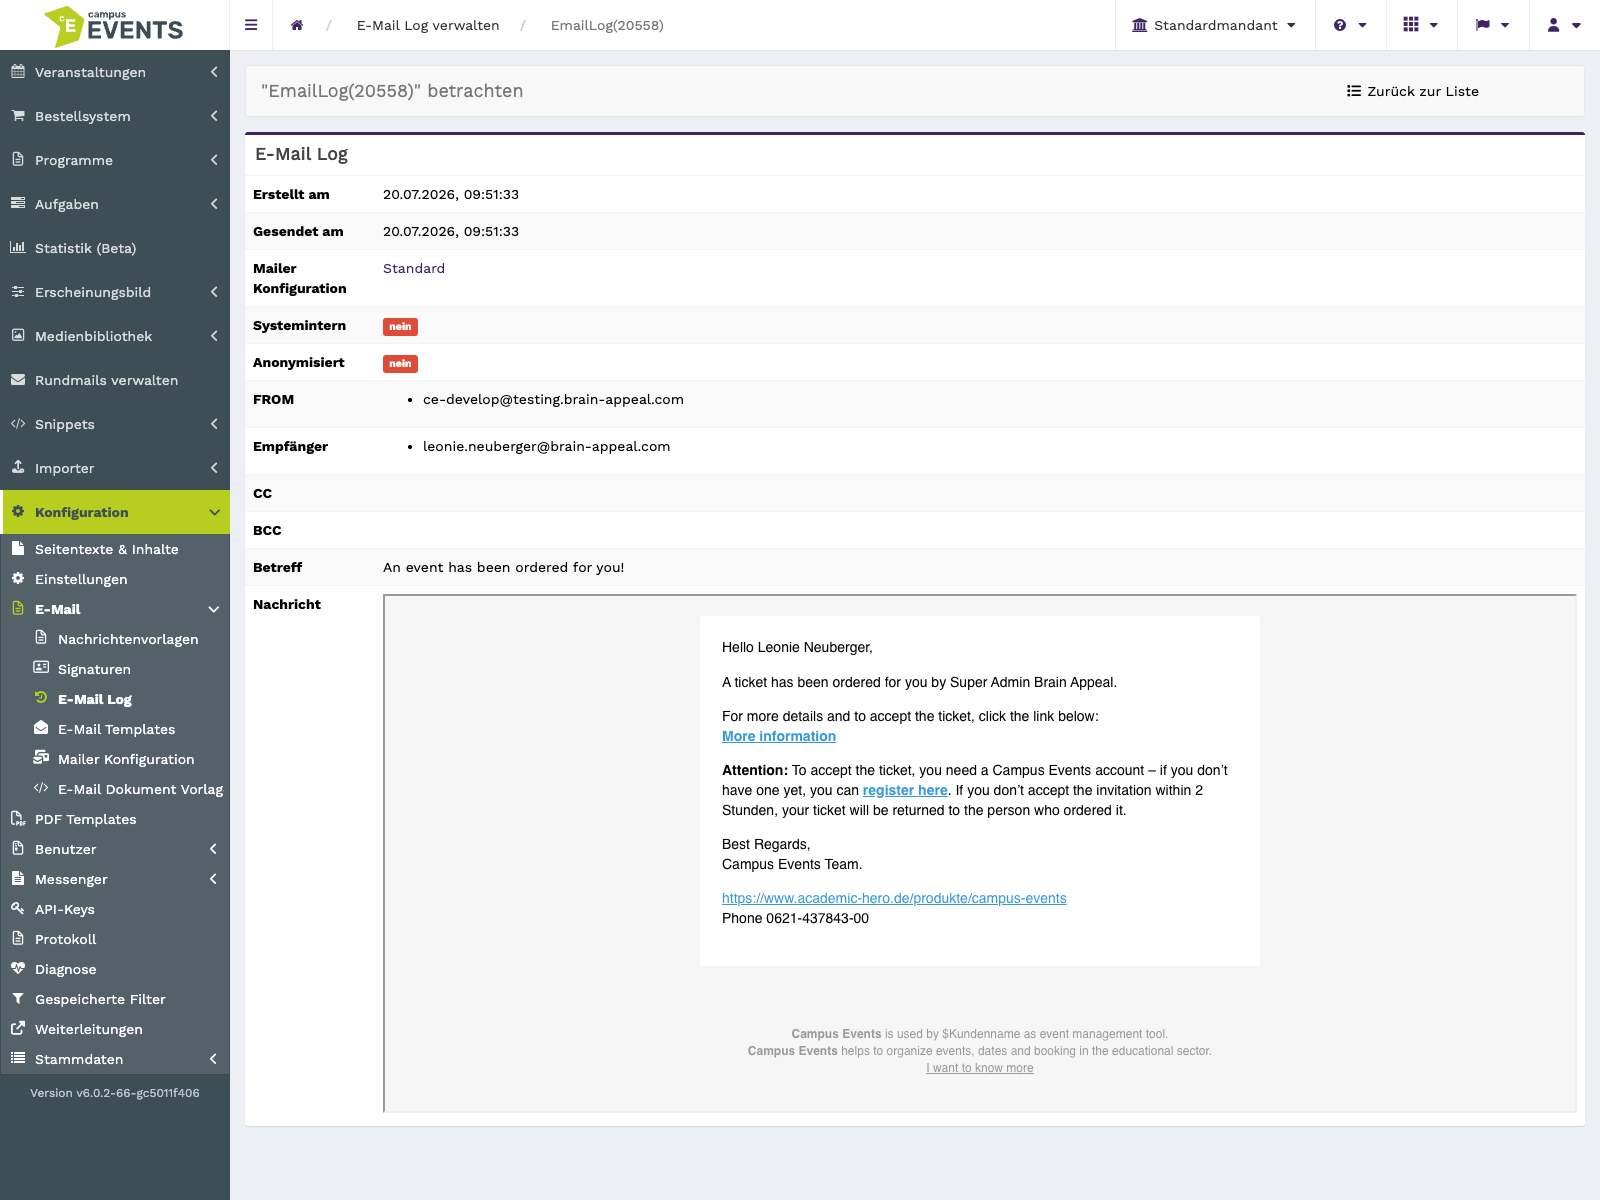Screen dimensions: 1600x1200
Task: Click E-Mail Log verwalten breadcrumb
Action: [x=428, y=25]
